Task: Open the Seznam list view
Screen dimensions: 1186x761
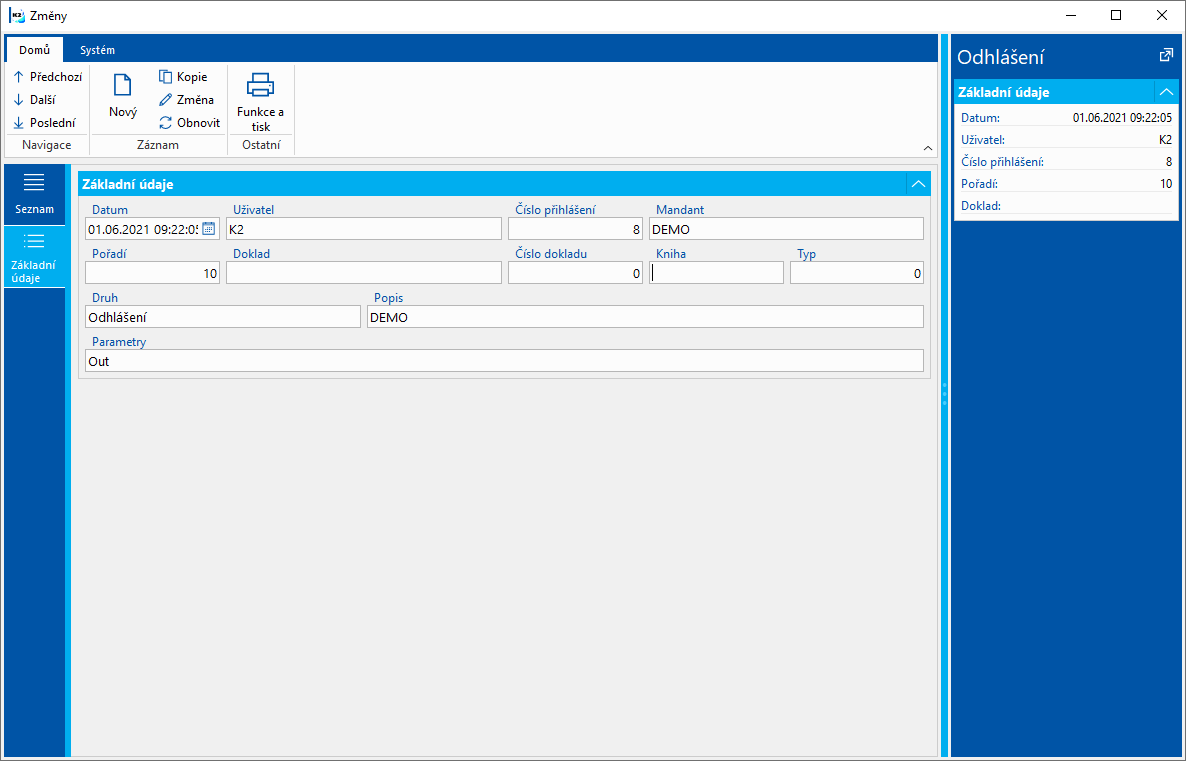Action: click(x=34, y=194)
